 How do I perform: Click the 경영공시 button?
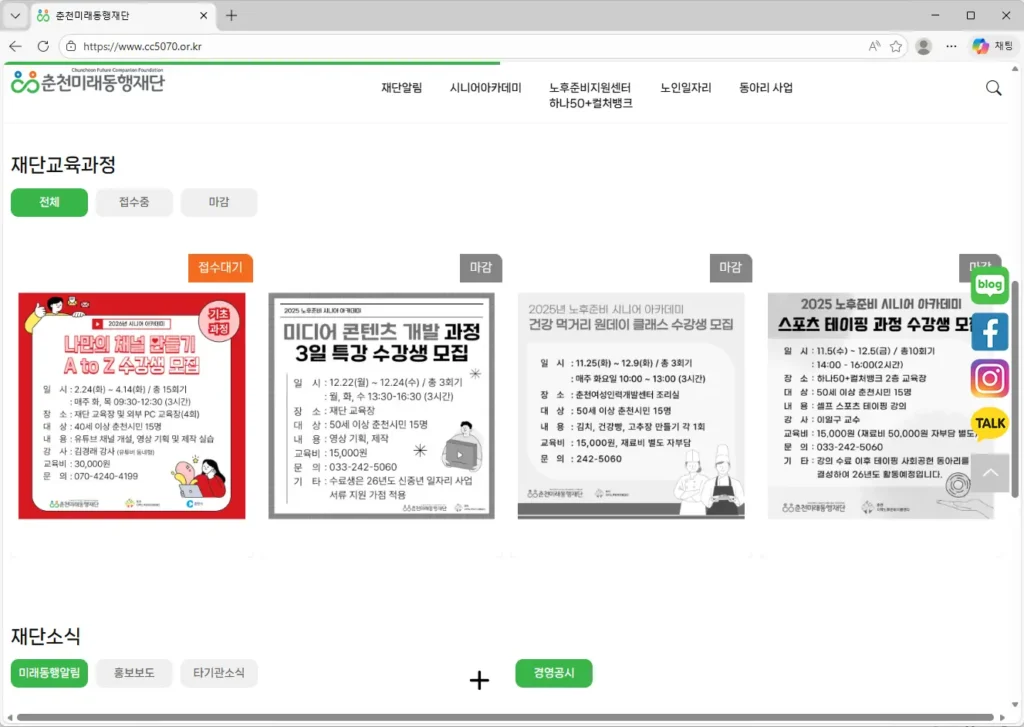coord(553,673)
